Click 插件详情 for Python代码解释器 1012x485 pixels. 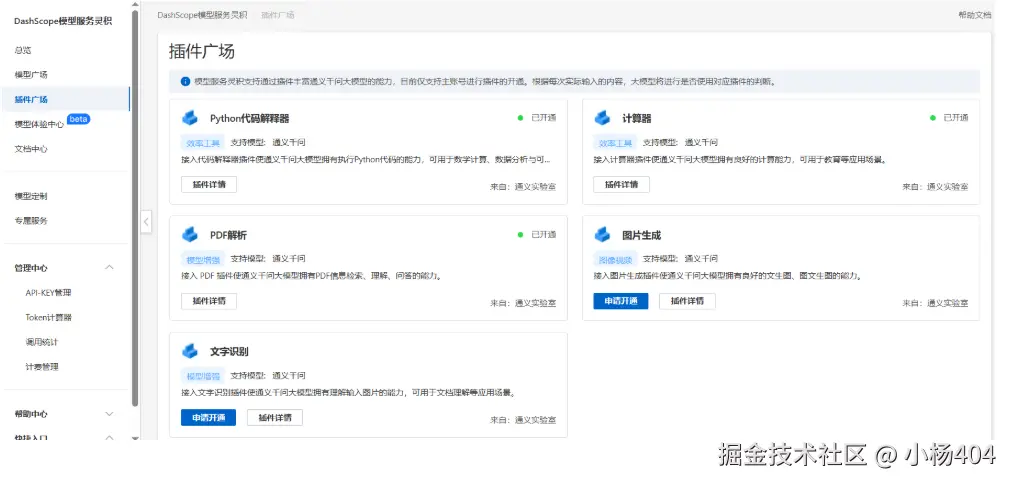209,184
